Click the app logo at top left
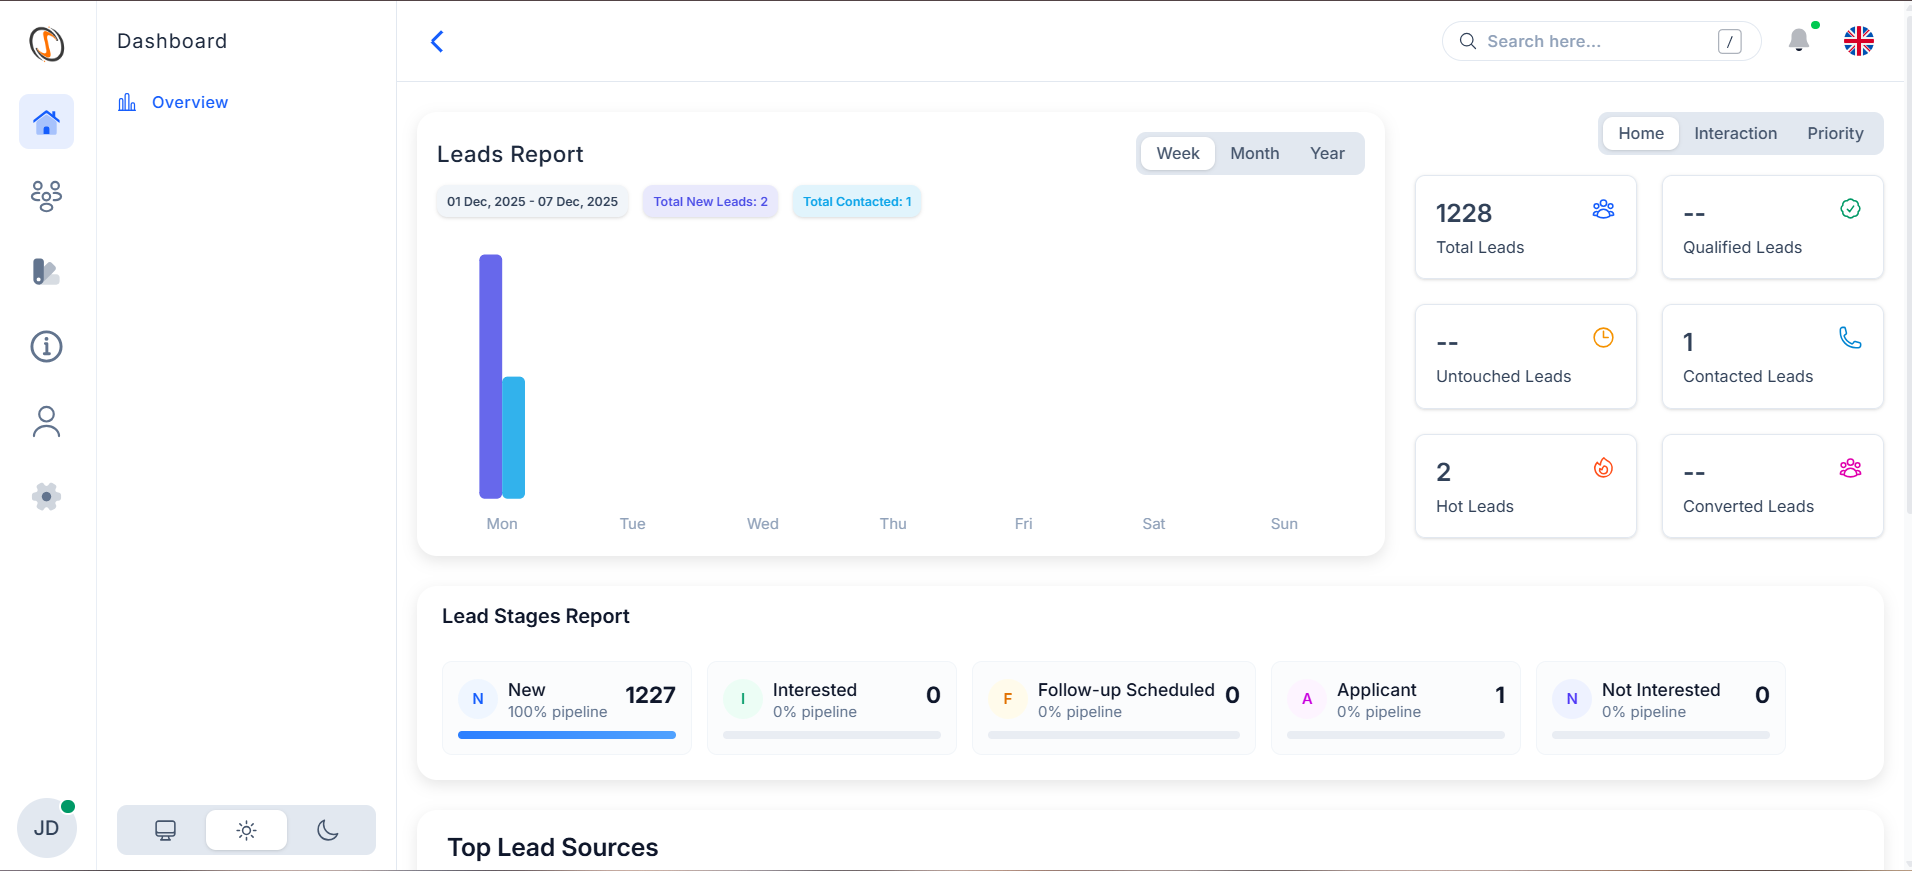1912x871 pixels. point(46,43)
